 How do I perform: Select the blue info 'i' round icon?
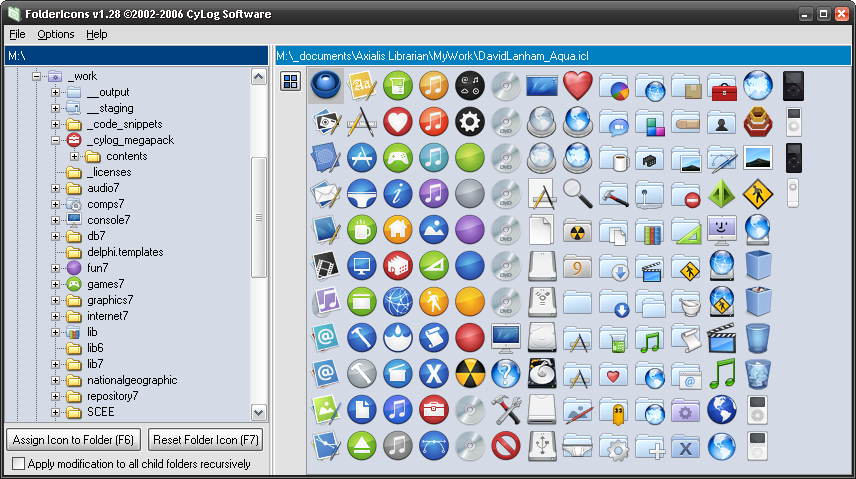coord(397,193)
